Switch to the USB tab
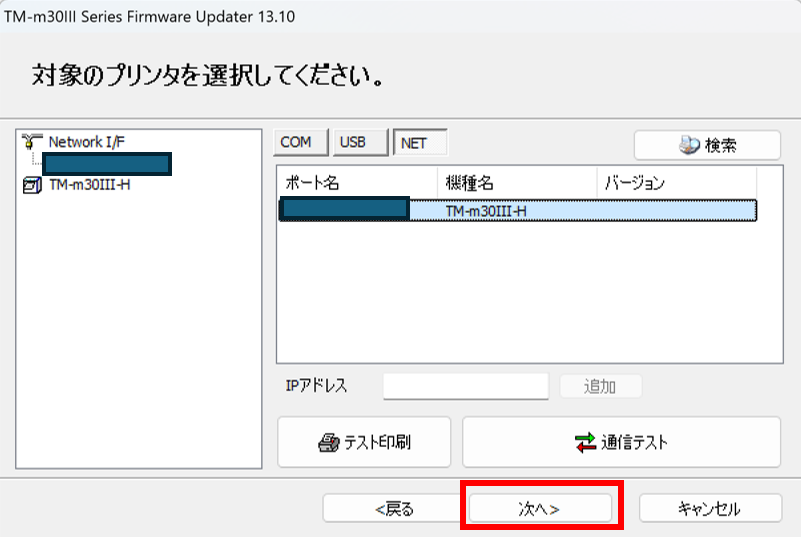Image resolution: width=801 pixels, height=537 pixels. [360, 142]
